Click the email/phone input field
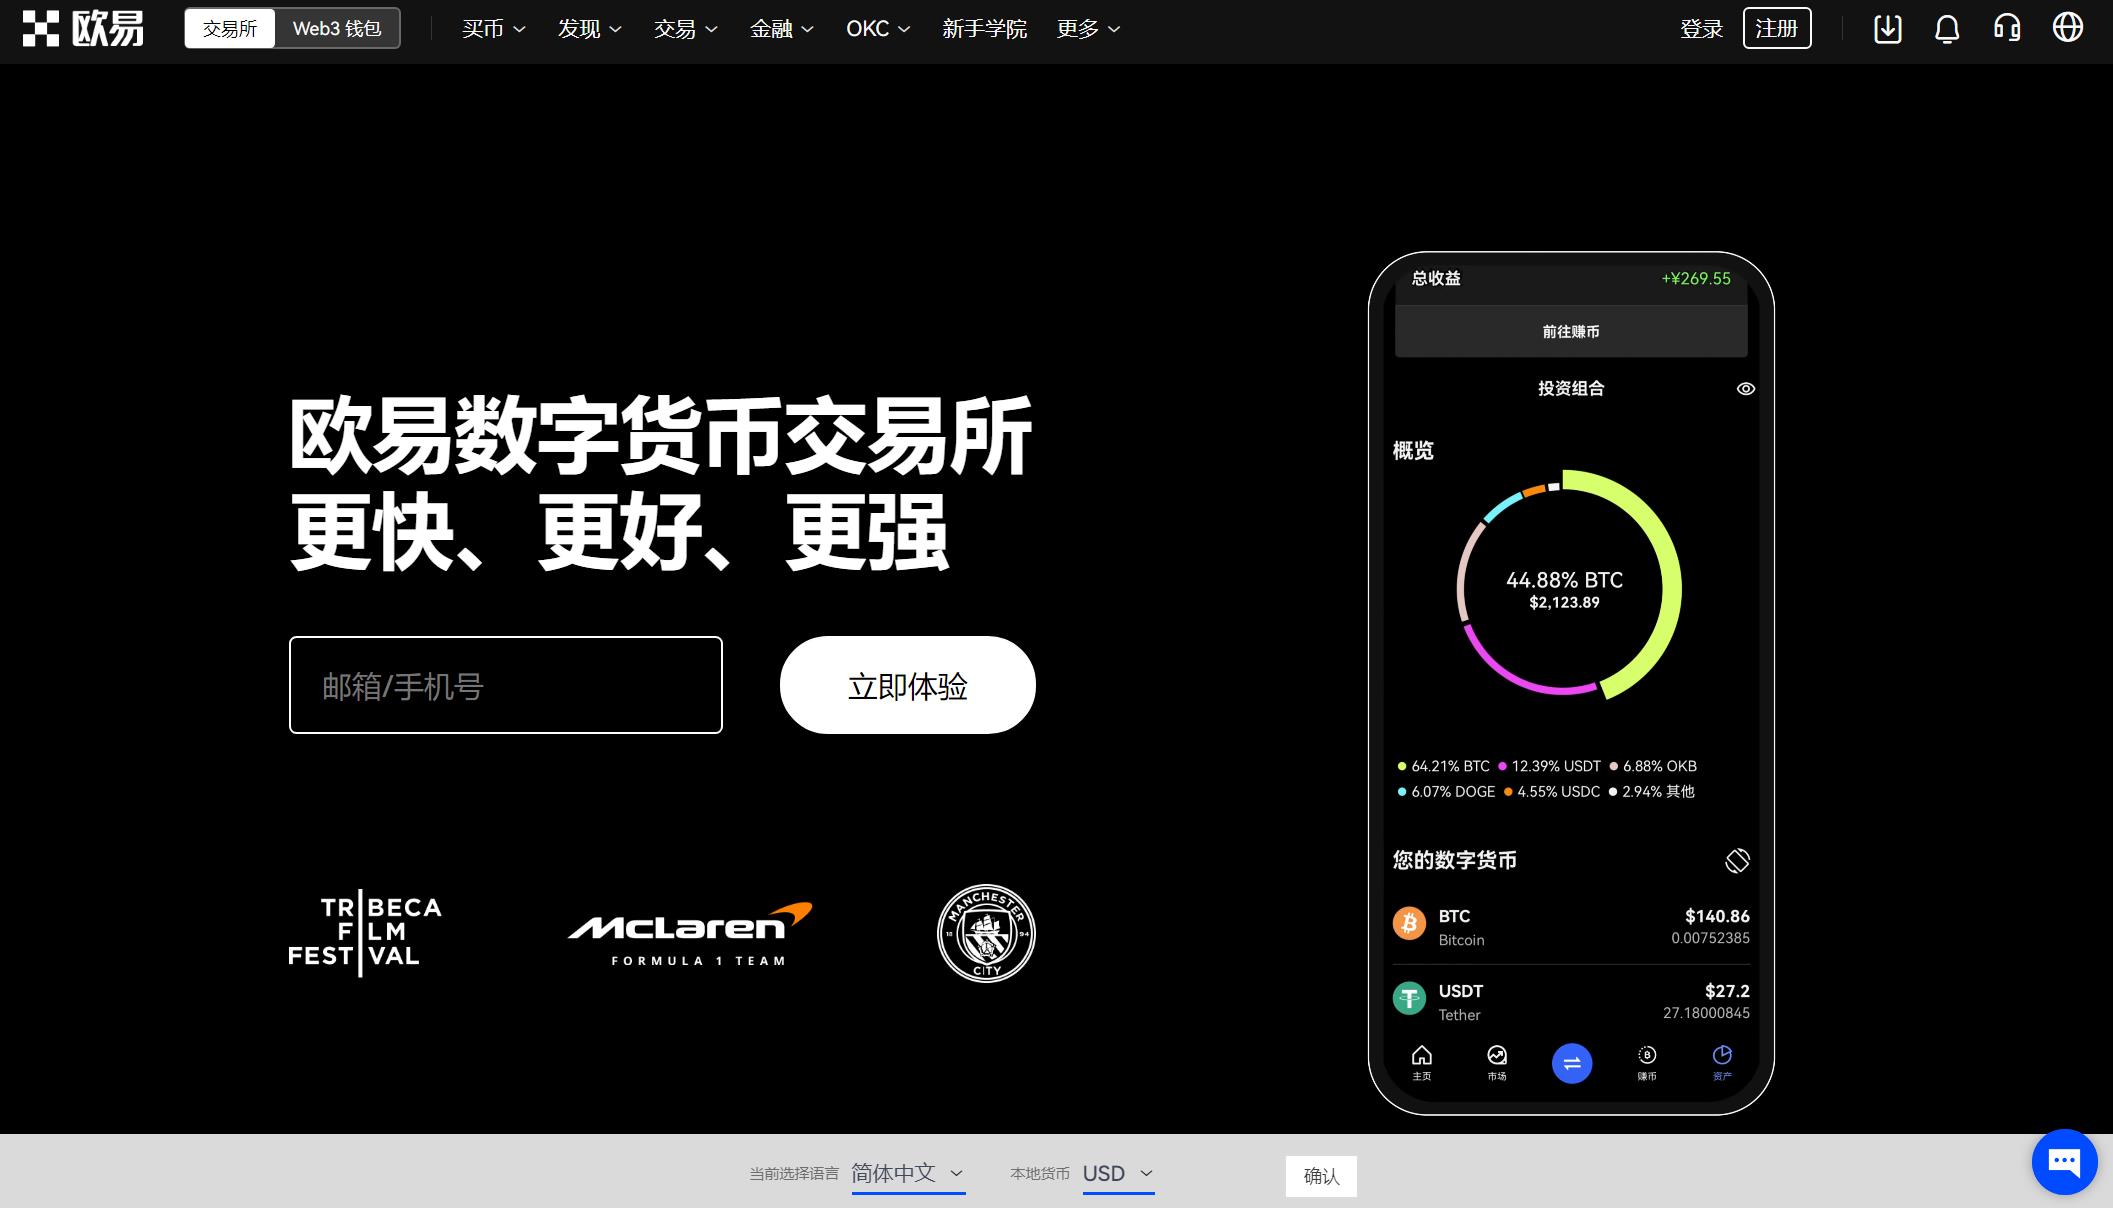 coord(506,684)
